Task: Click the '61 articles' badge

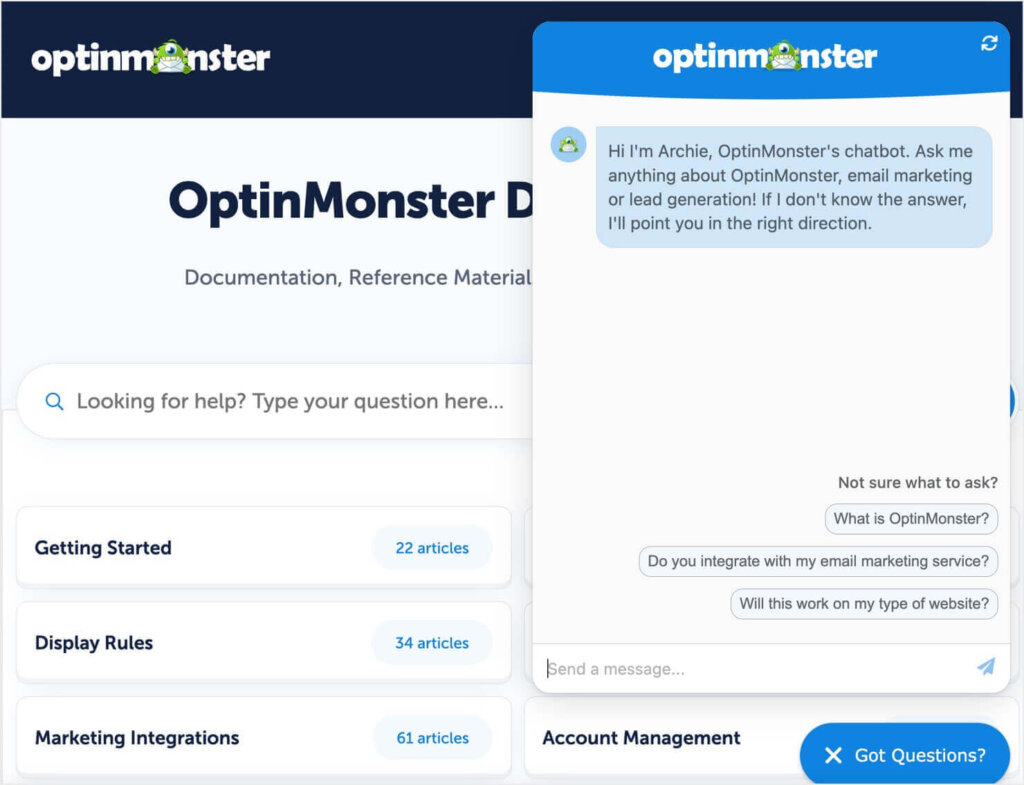Action: point(432,738)
